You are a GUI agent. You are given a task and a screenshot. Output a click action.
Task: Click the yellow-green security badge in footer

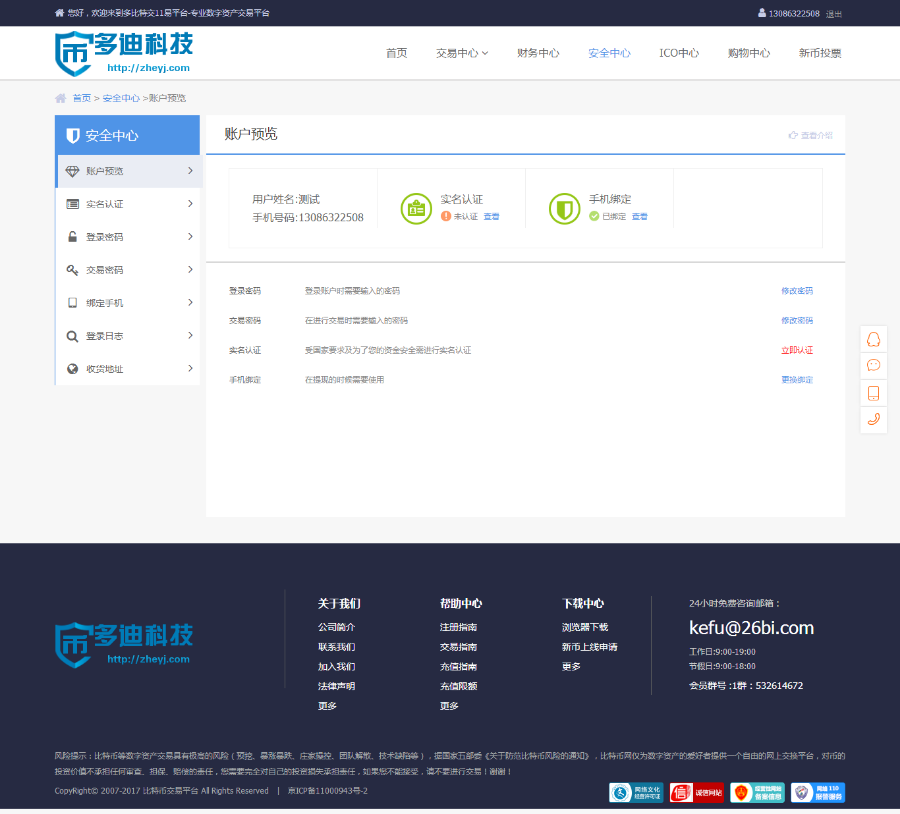point(757,793)
